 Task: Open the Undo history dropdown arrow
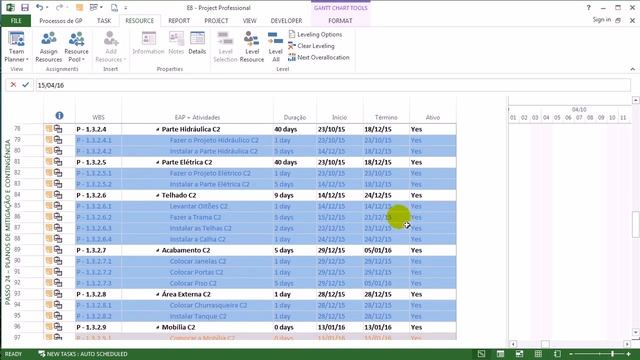click(x=47, y=7)
